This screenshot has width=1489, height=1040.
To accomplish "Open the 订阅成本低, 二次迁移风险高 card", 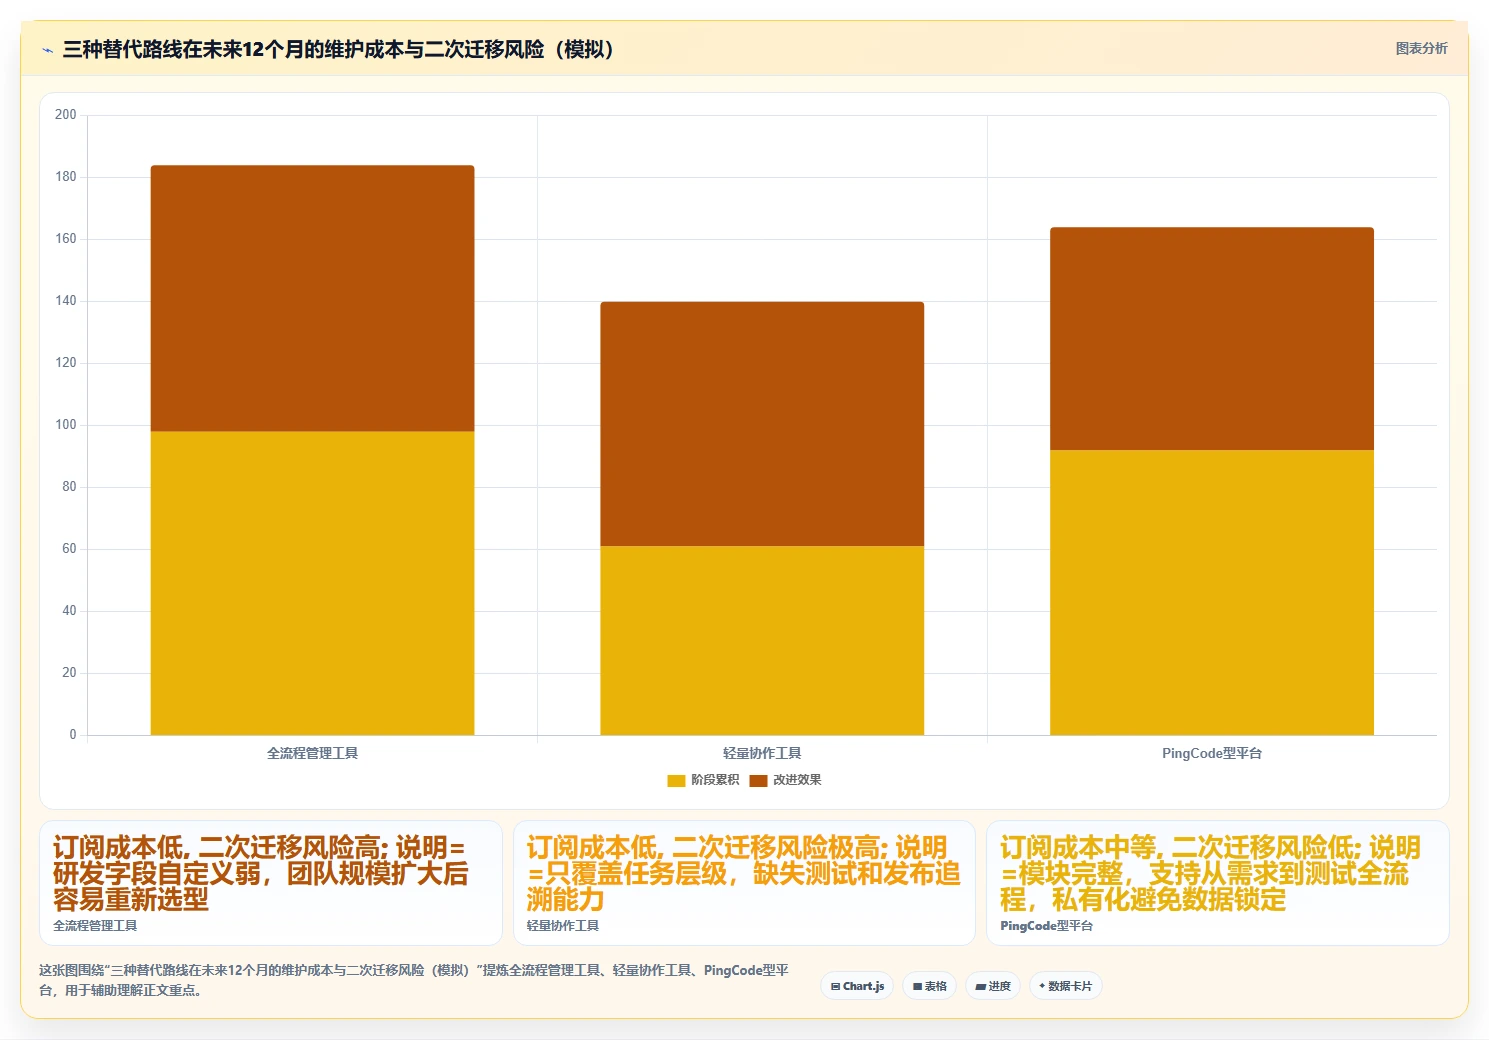I will (271, 883).
